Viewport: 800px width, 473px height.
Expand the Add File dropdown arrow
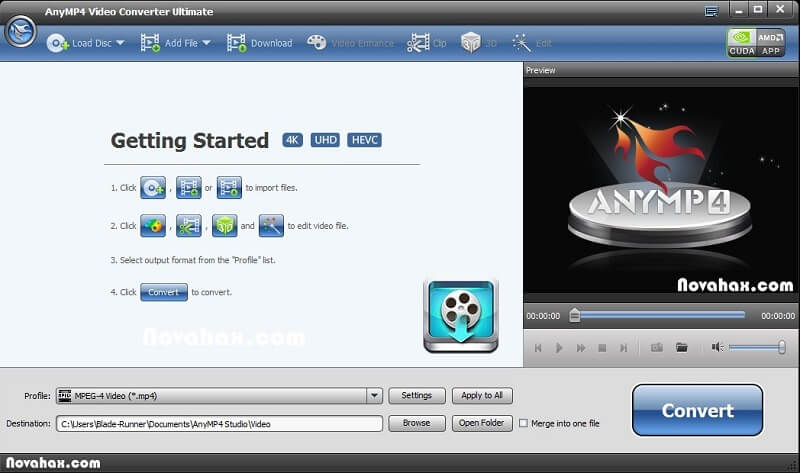tap(207, 43)
